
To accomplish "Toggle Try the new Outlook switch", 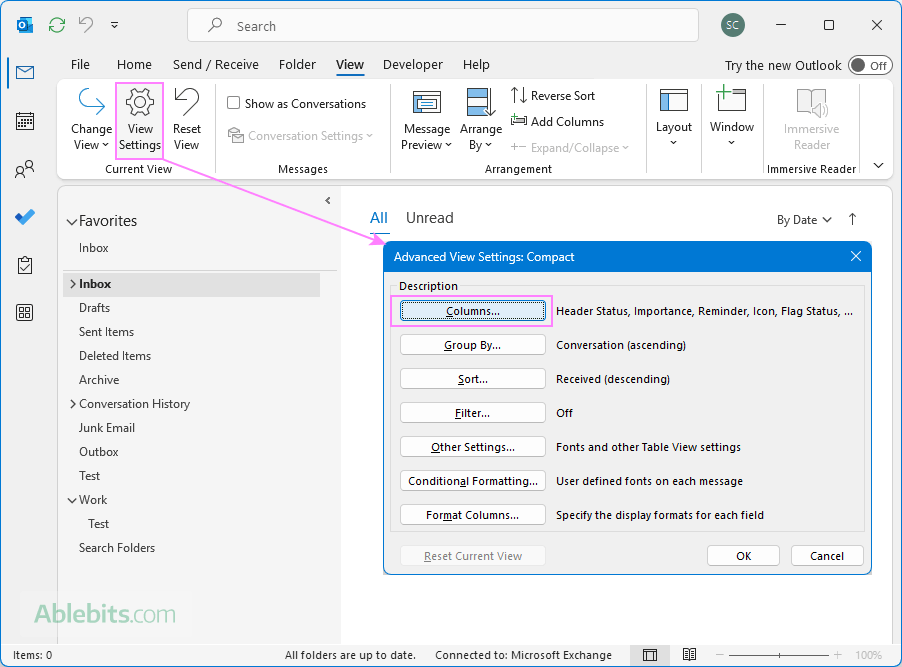I will coord(870,66).
